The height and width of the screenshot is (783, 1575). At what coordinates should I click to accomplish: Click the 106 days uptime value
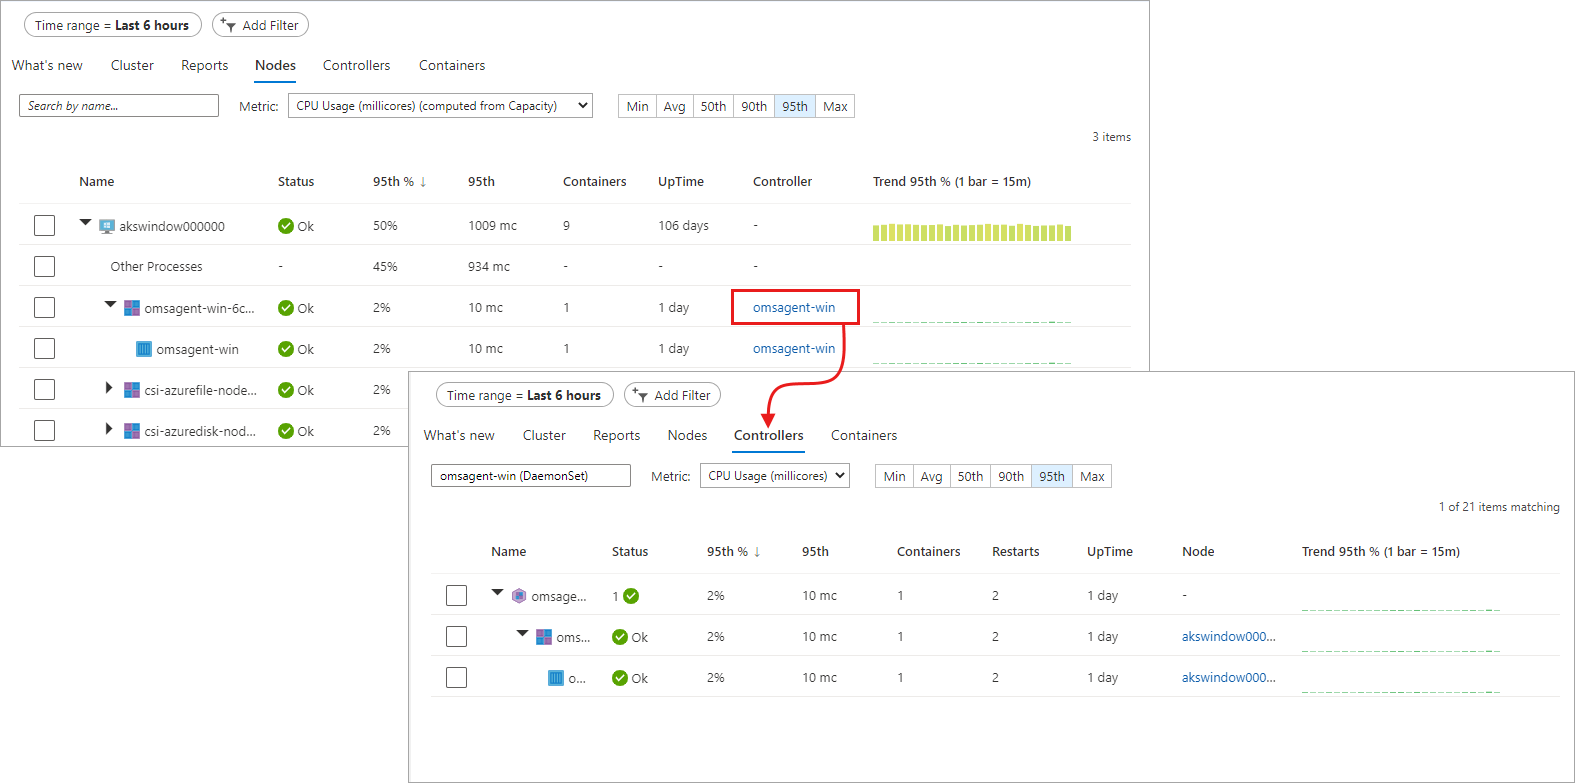684,226
